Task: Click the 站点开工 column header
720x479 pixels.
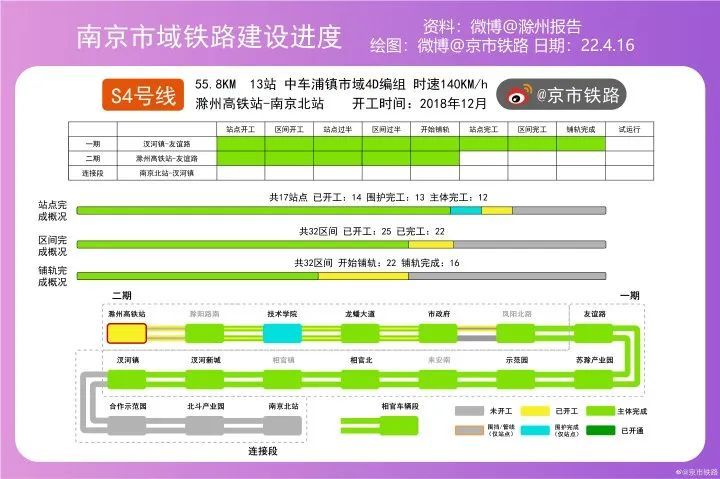Action: coord(241,130)
